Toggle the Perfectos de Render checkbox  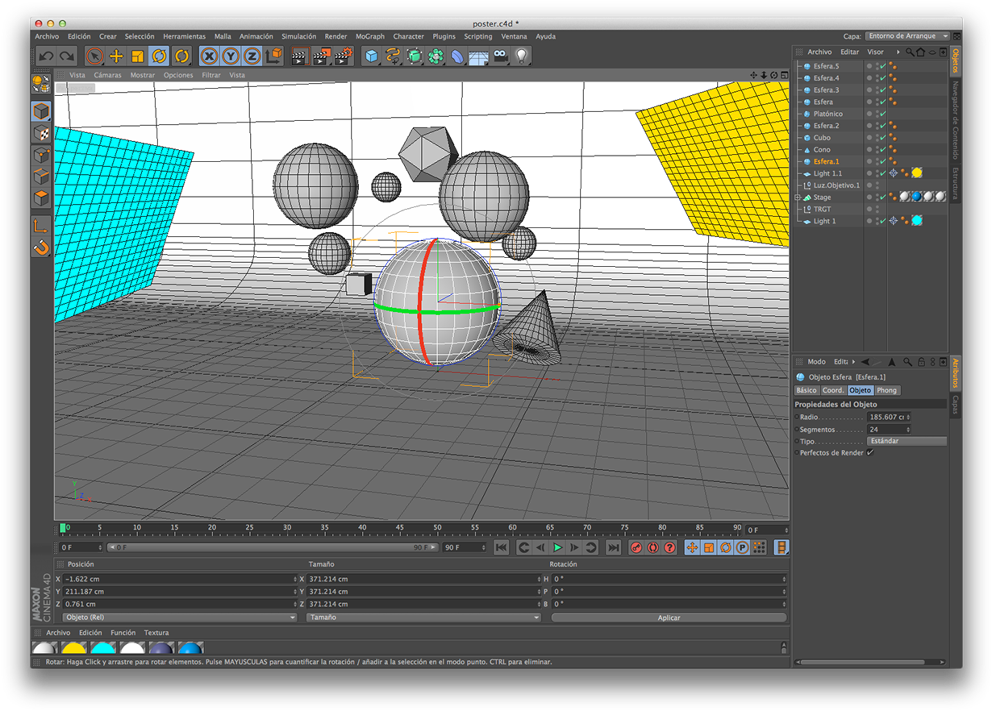point(870,453)
